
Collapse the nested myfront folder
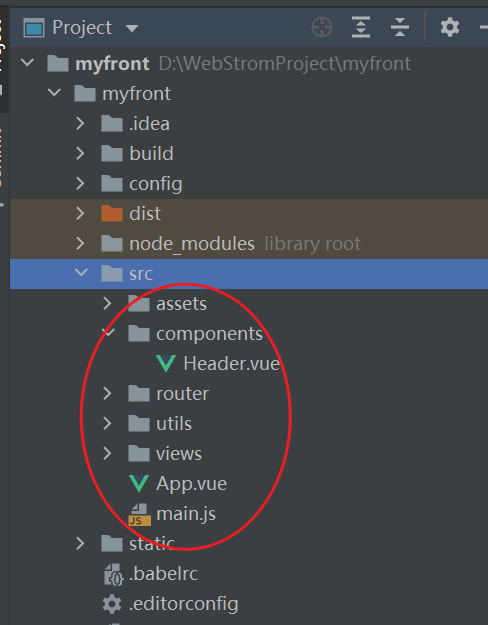[54, 92]
